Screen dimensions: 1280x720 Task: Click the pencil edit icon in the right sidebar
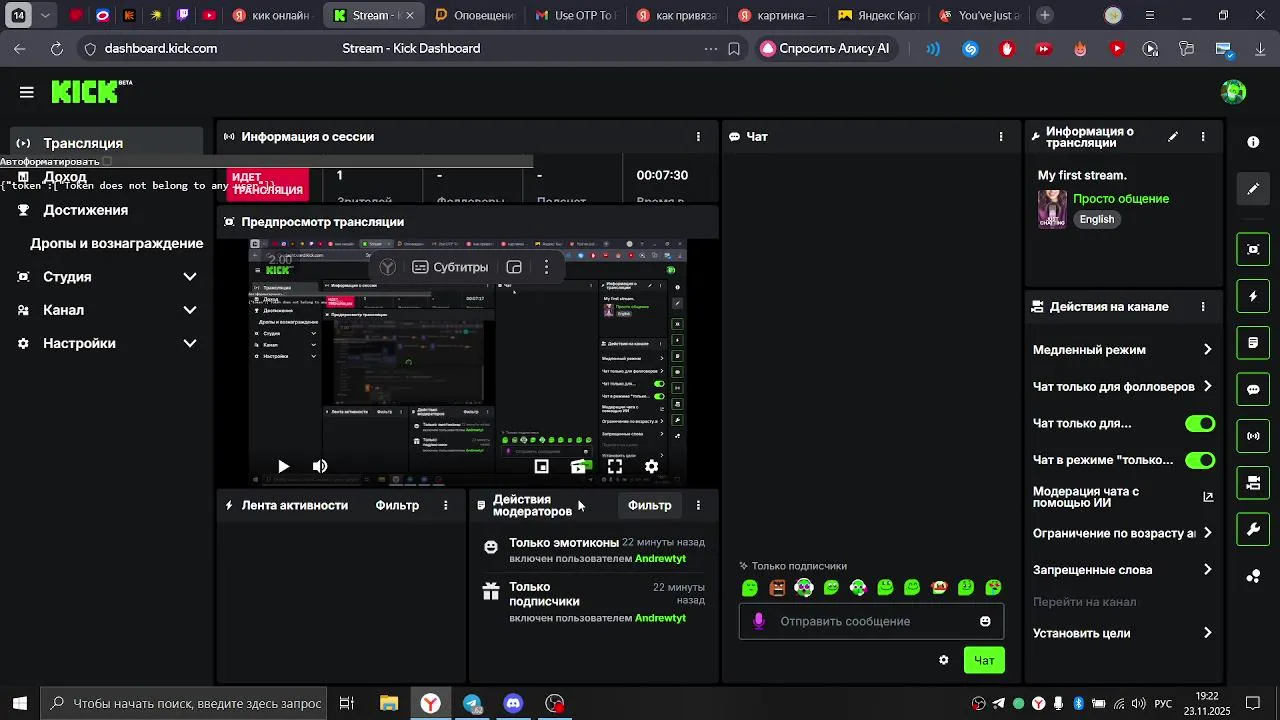(x=1253, y=189)
